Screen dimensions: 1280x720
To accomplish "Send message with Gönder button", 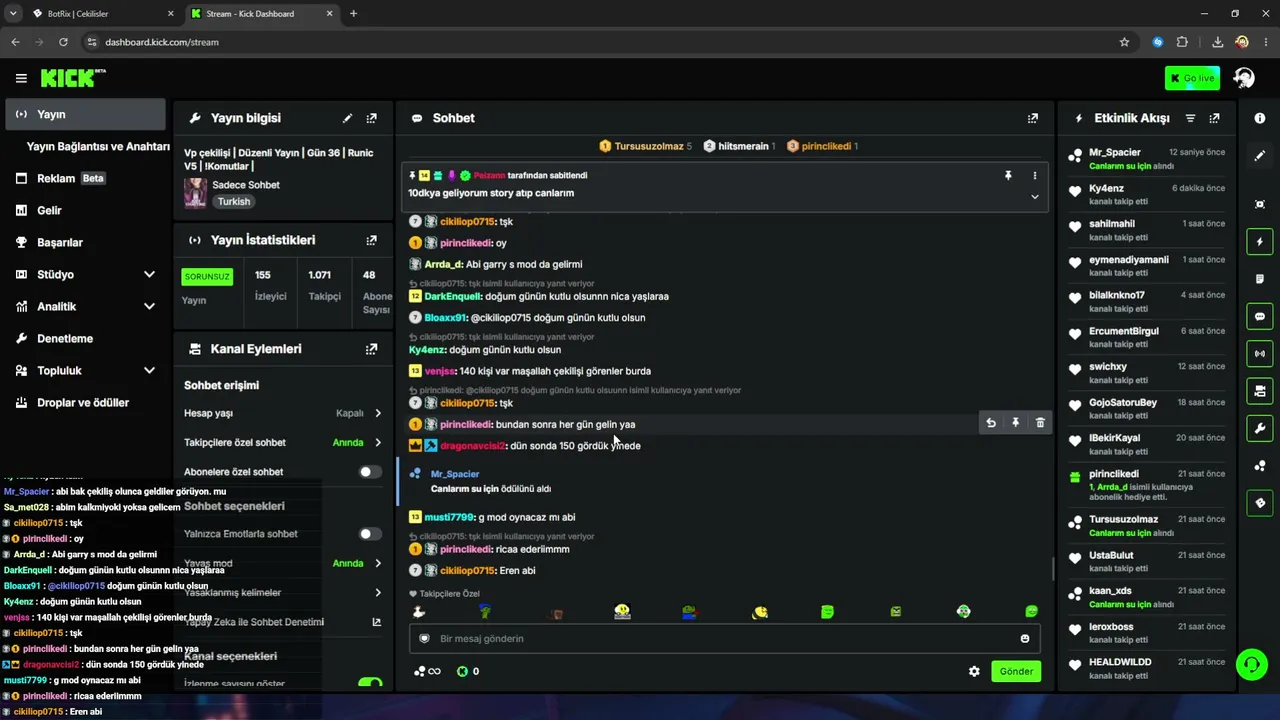I will [1015, 671].
